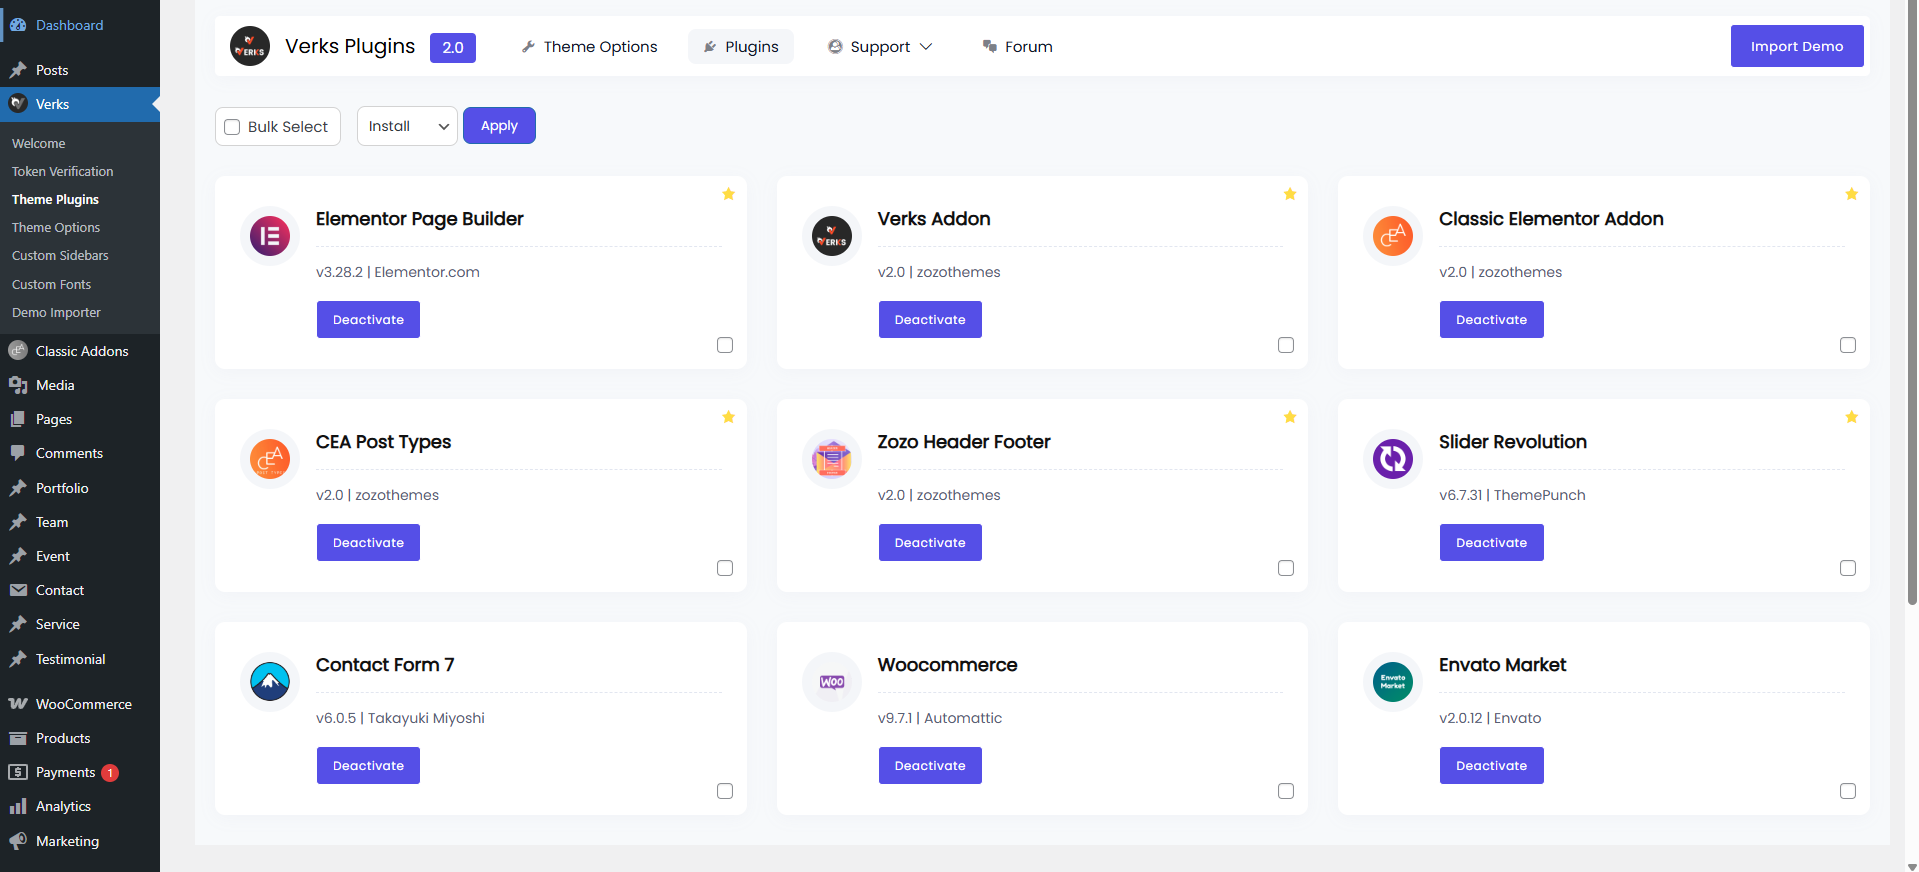The image size is (1919, 872).
Task: Click the Slider Revolution plugin icon
Action: pos(1392,459)
